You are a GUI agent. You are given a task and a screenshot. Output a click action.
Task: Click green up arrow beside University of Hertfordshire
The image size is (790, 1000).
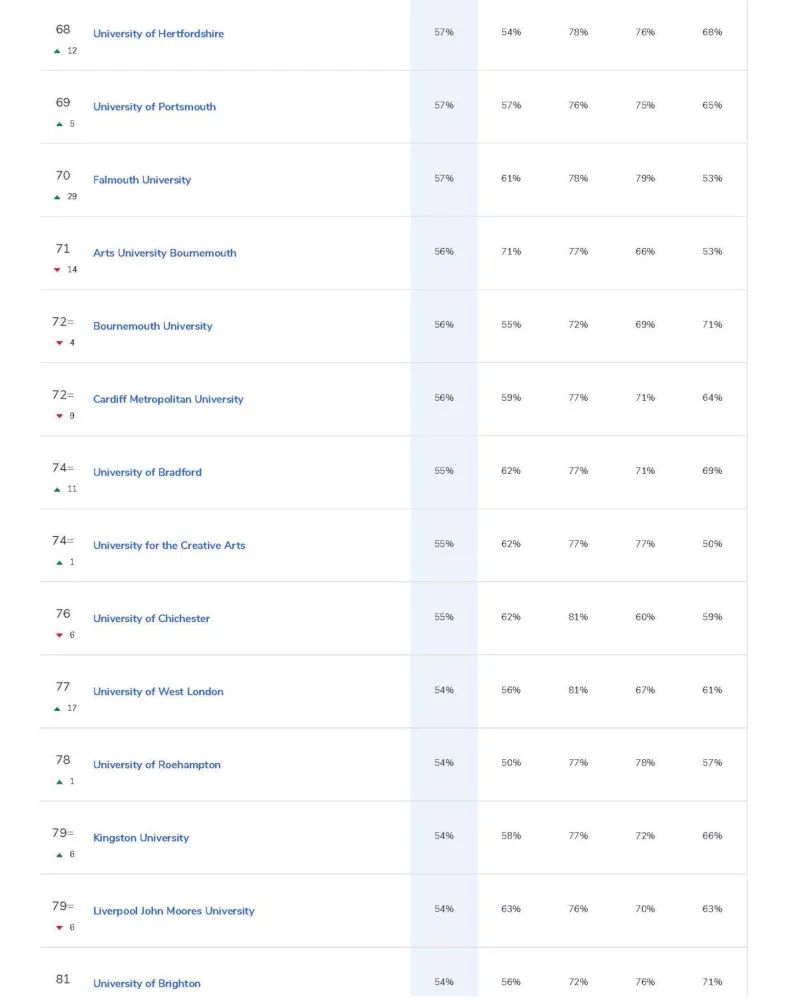coord(57,51)
